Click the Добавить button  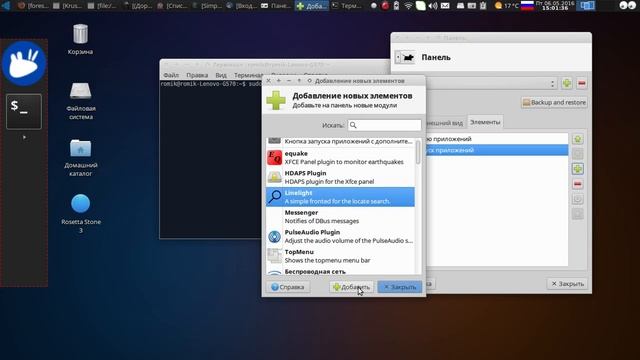tap(351, 287)
